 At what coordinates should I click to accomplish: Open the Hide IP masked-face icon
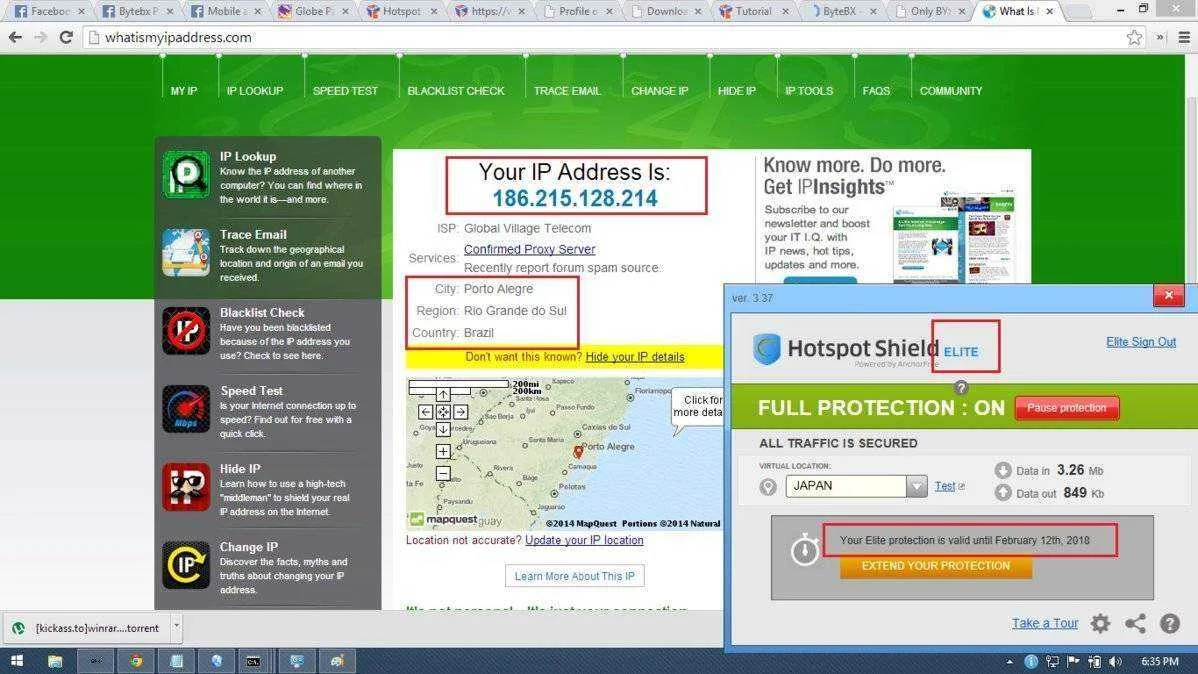(186, 487)
